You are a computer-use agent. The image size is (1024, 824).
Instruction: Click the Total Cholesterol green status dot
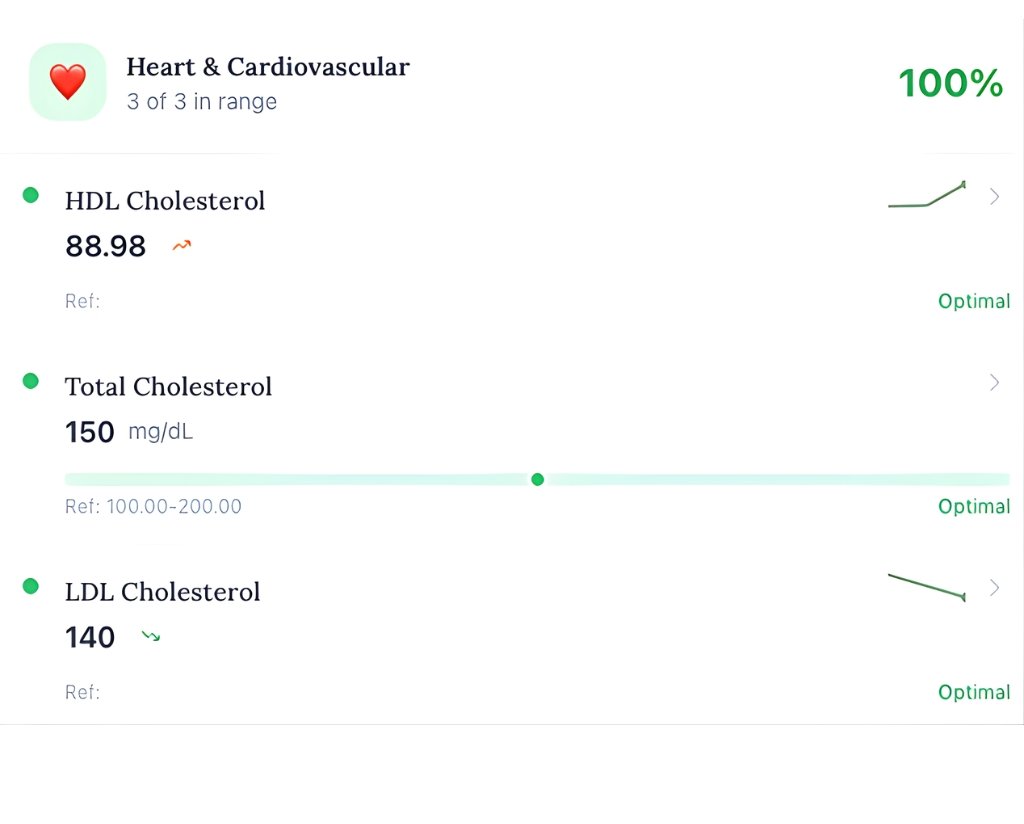coord(31,381)
